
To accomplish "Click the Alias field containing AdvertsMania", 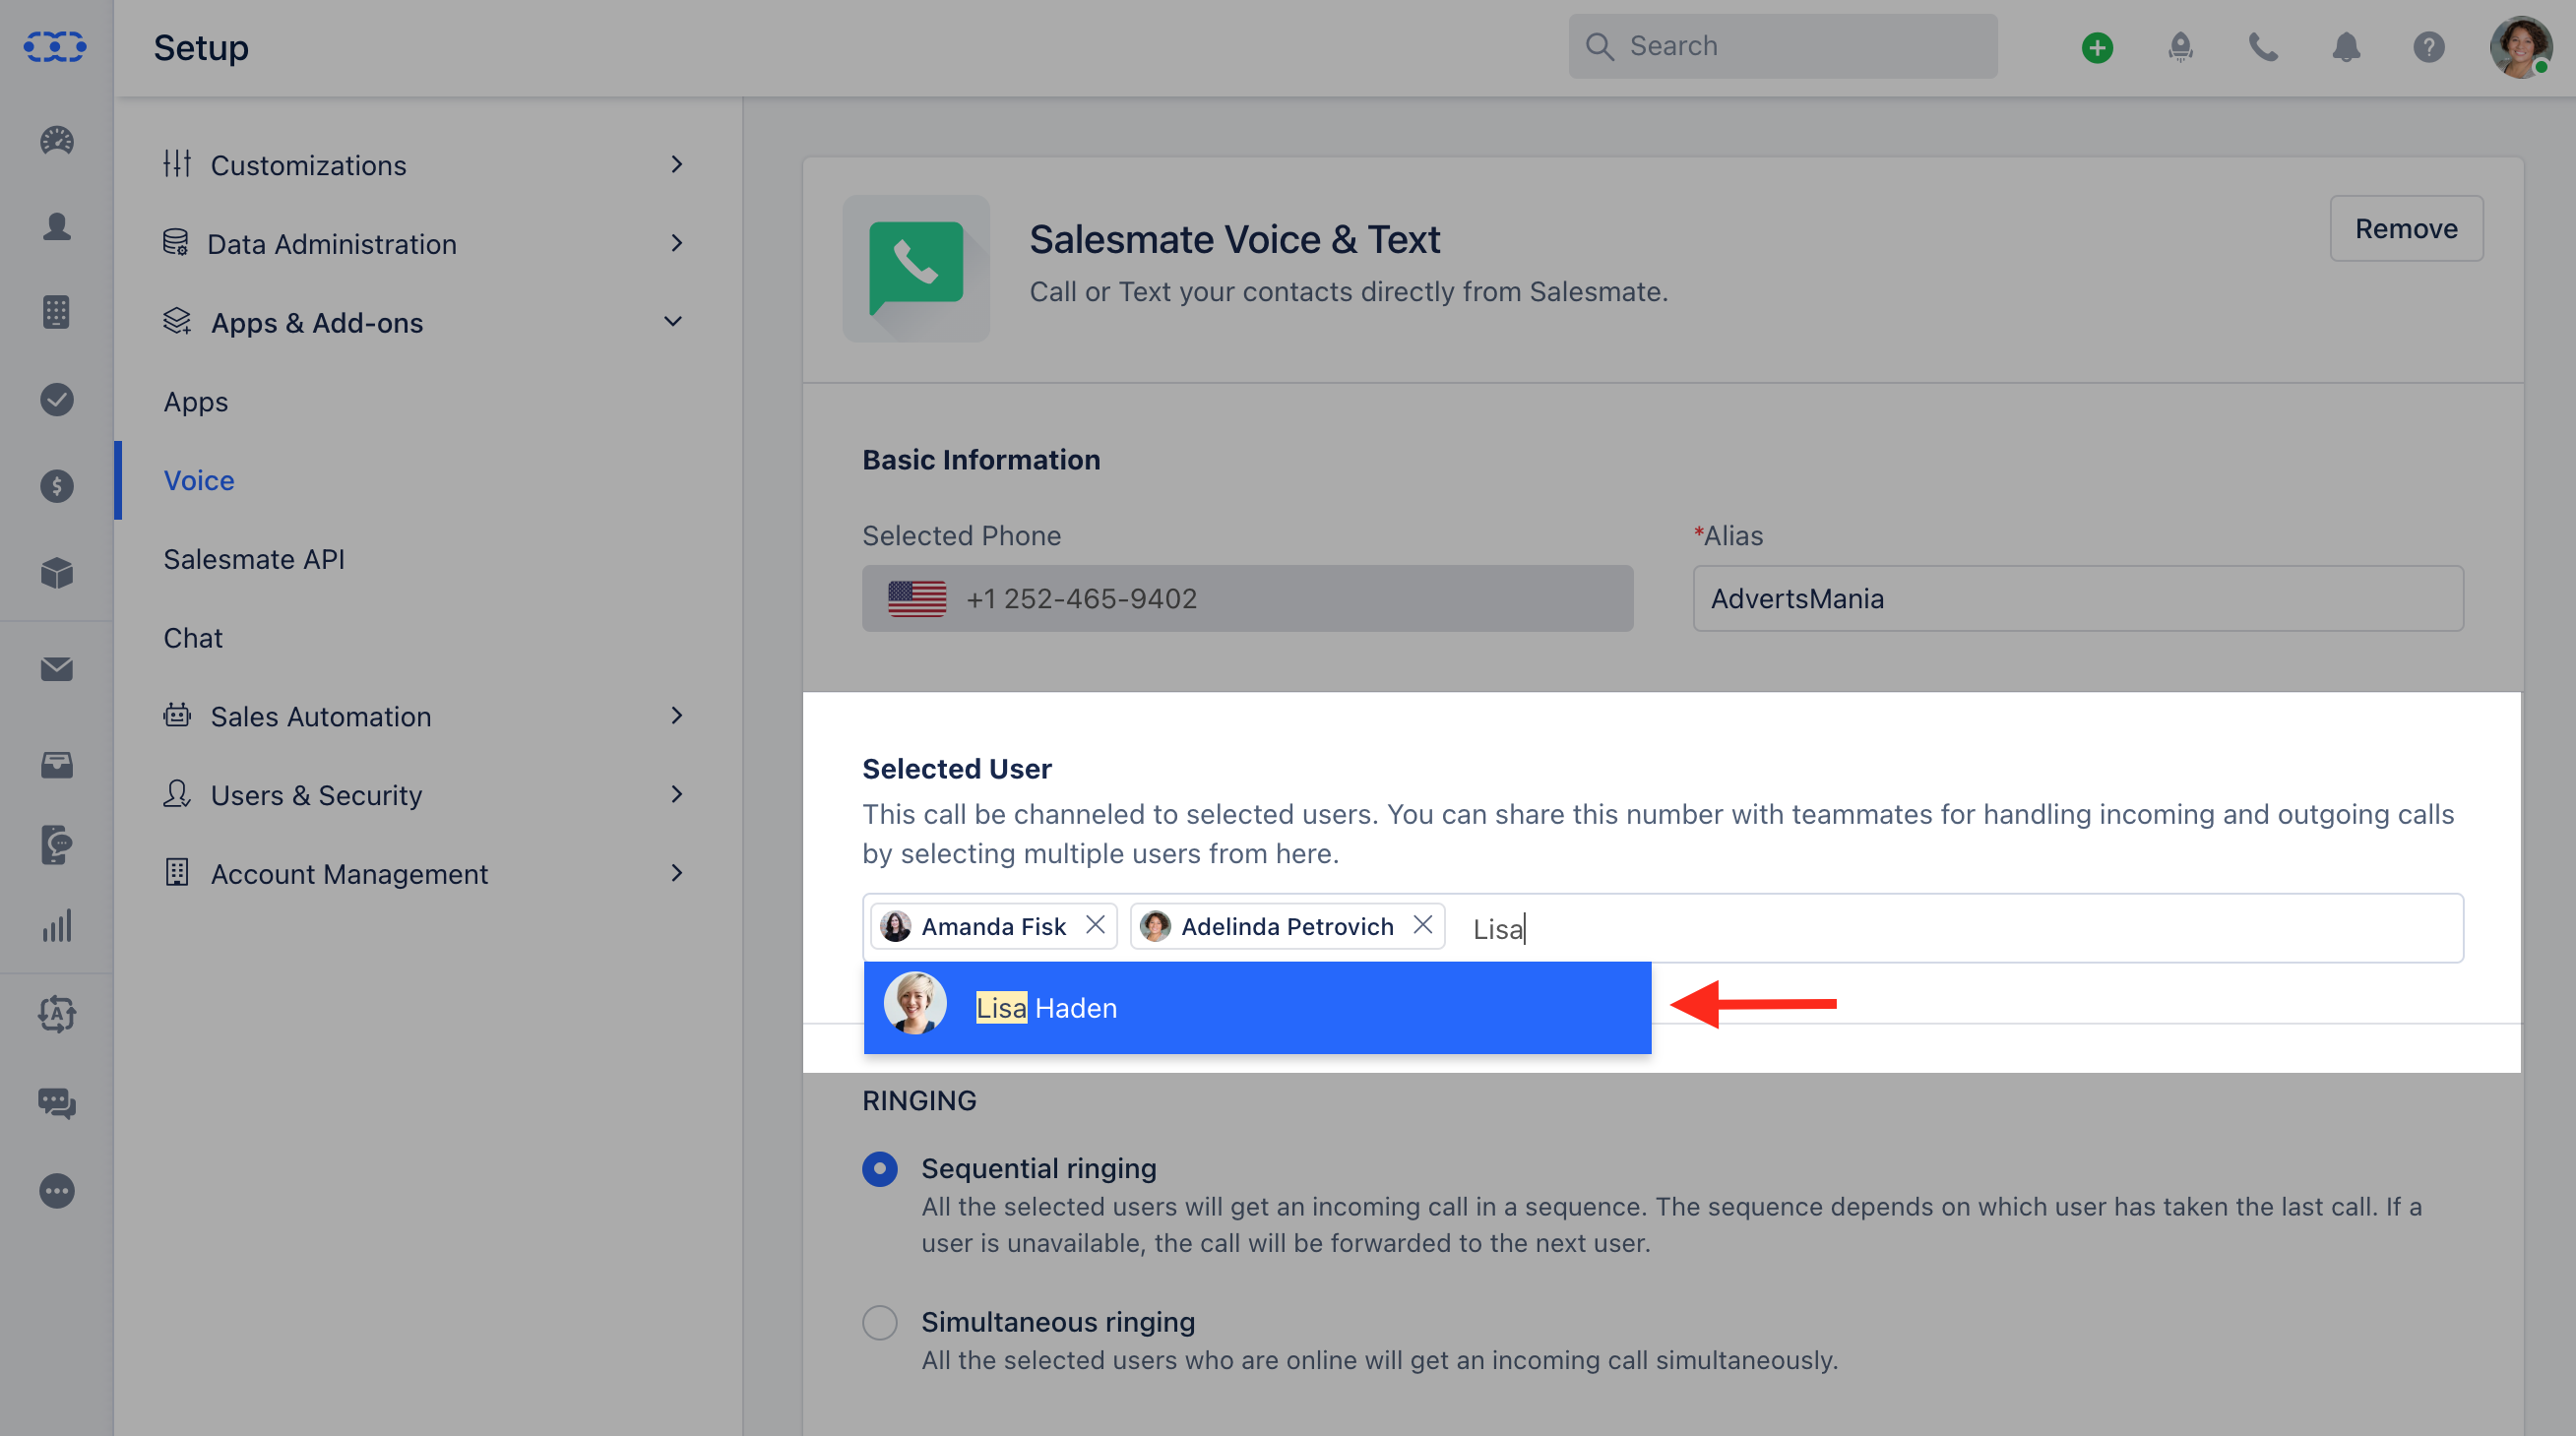I will (2078, 598).
